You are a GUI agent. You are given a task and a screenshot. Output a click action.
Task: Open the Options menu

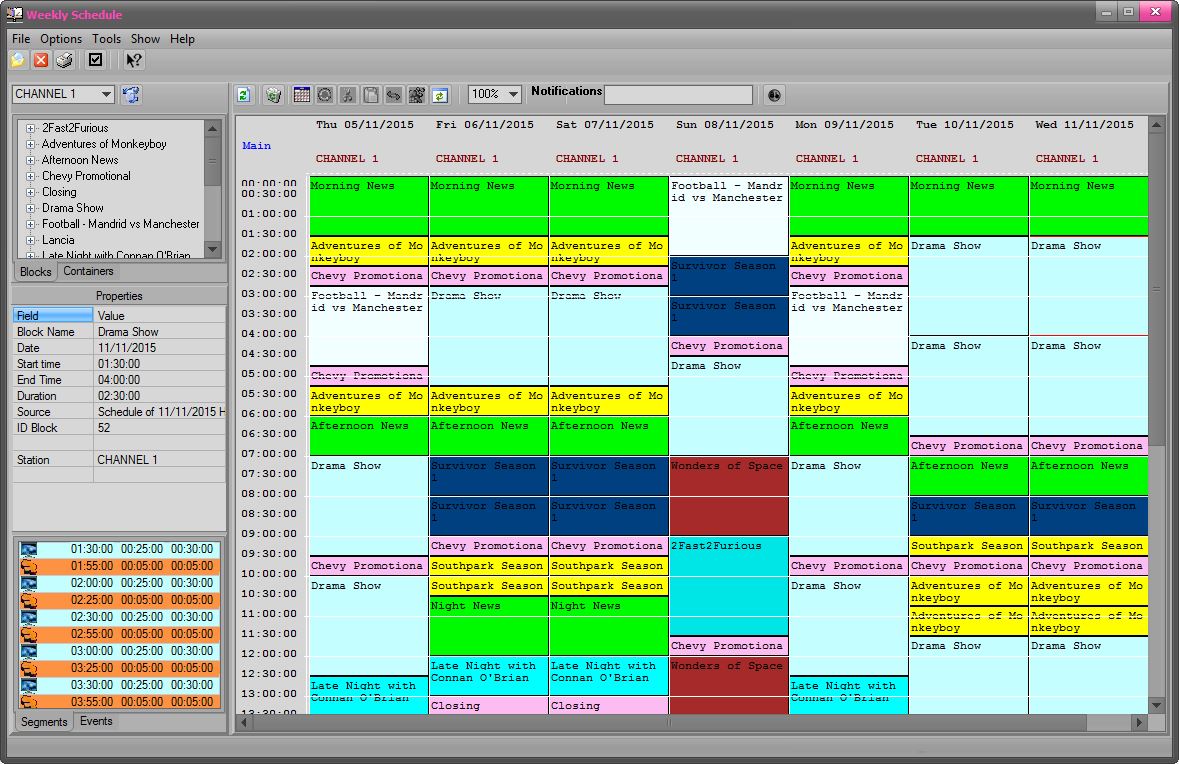(x=61, y=39)
